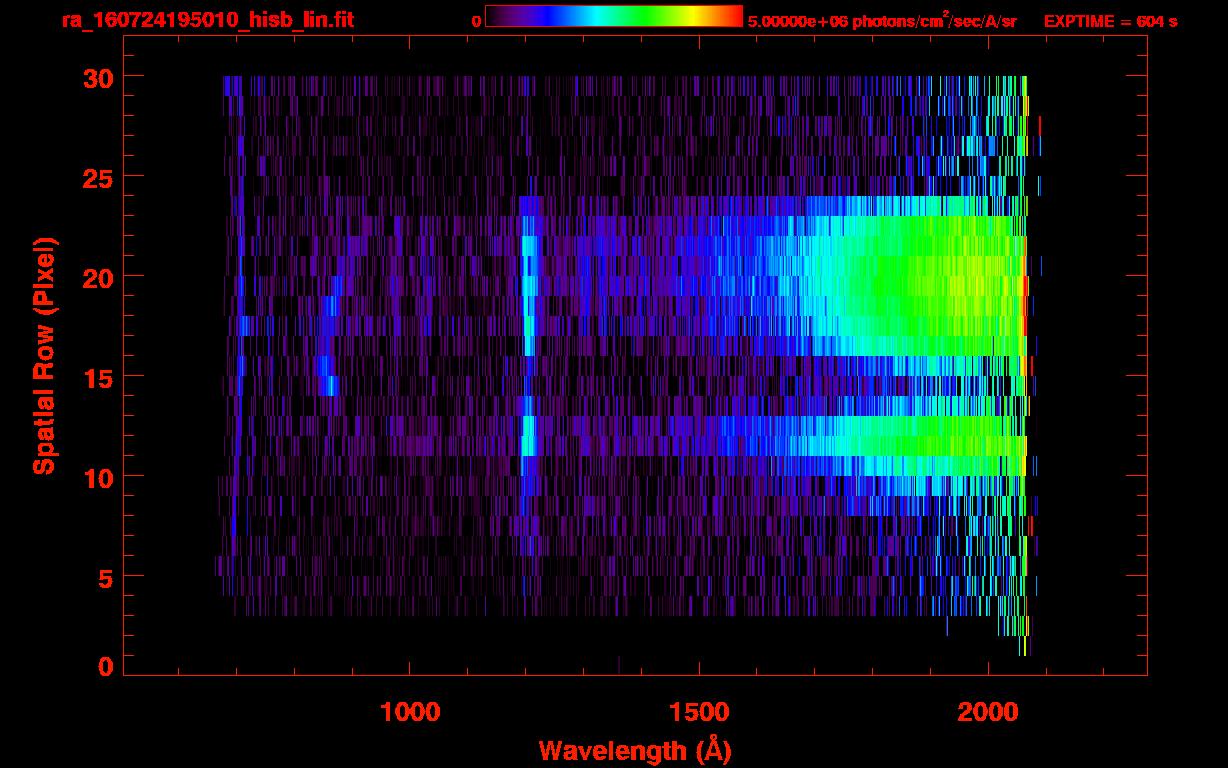Click the 2000 tick label on wavelength axis
Viewport: 1228px width, 768px height.
coord(987,712)
